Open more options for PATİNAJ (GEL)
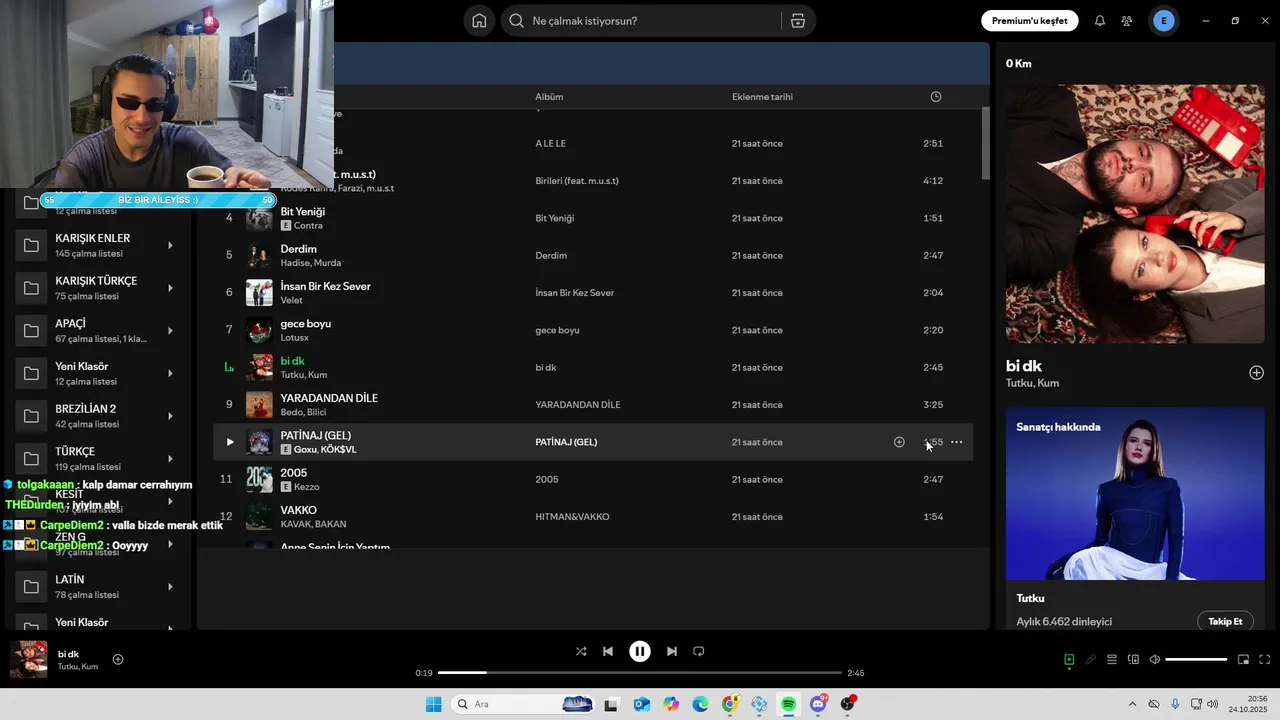 coord(957,442)
